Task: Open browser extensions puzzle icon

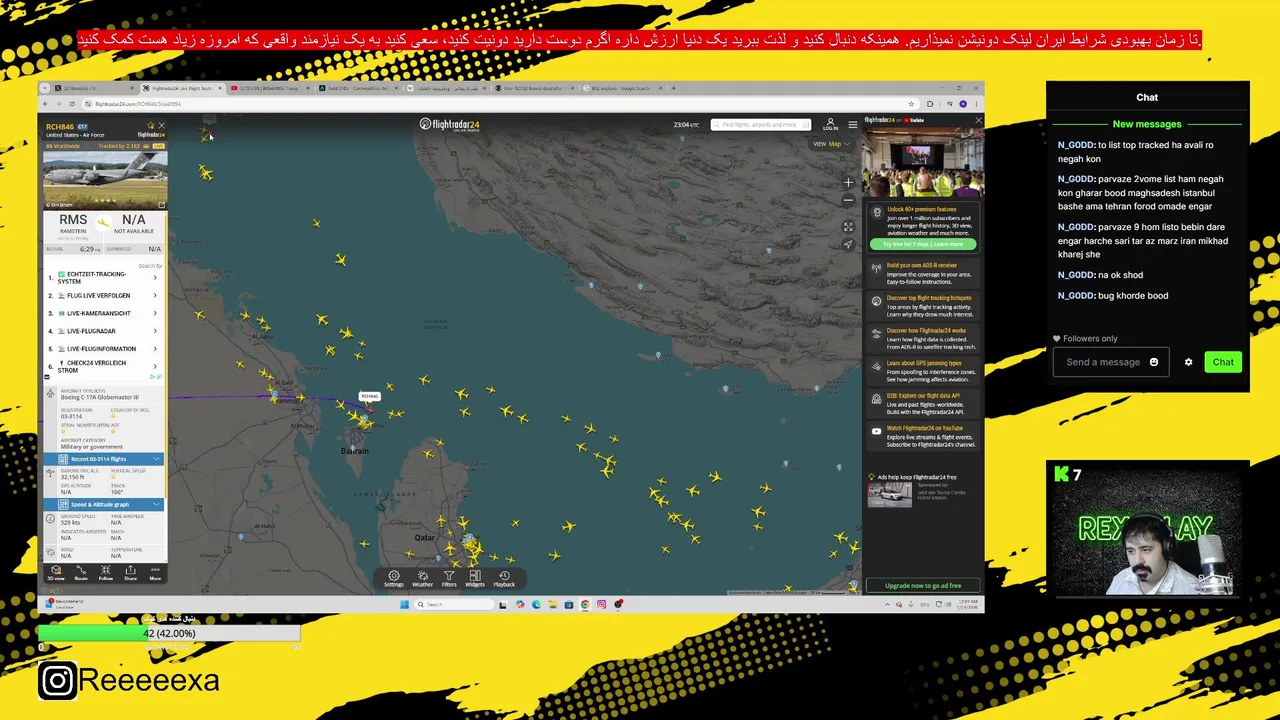Action: coord(930,104)
